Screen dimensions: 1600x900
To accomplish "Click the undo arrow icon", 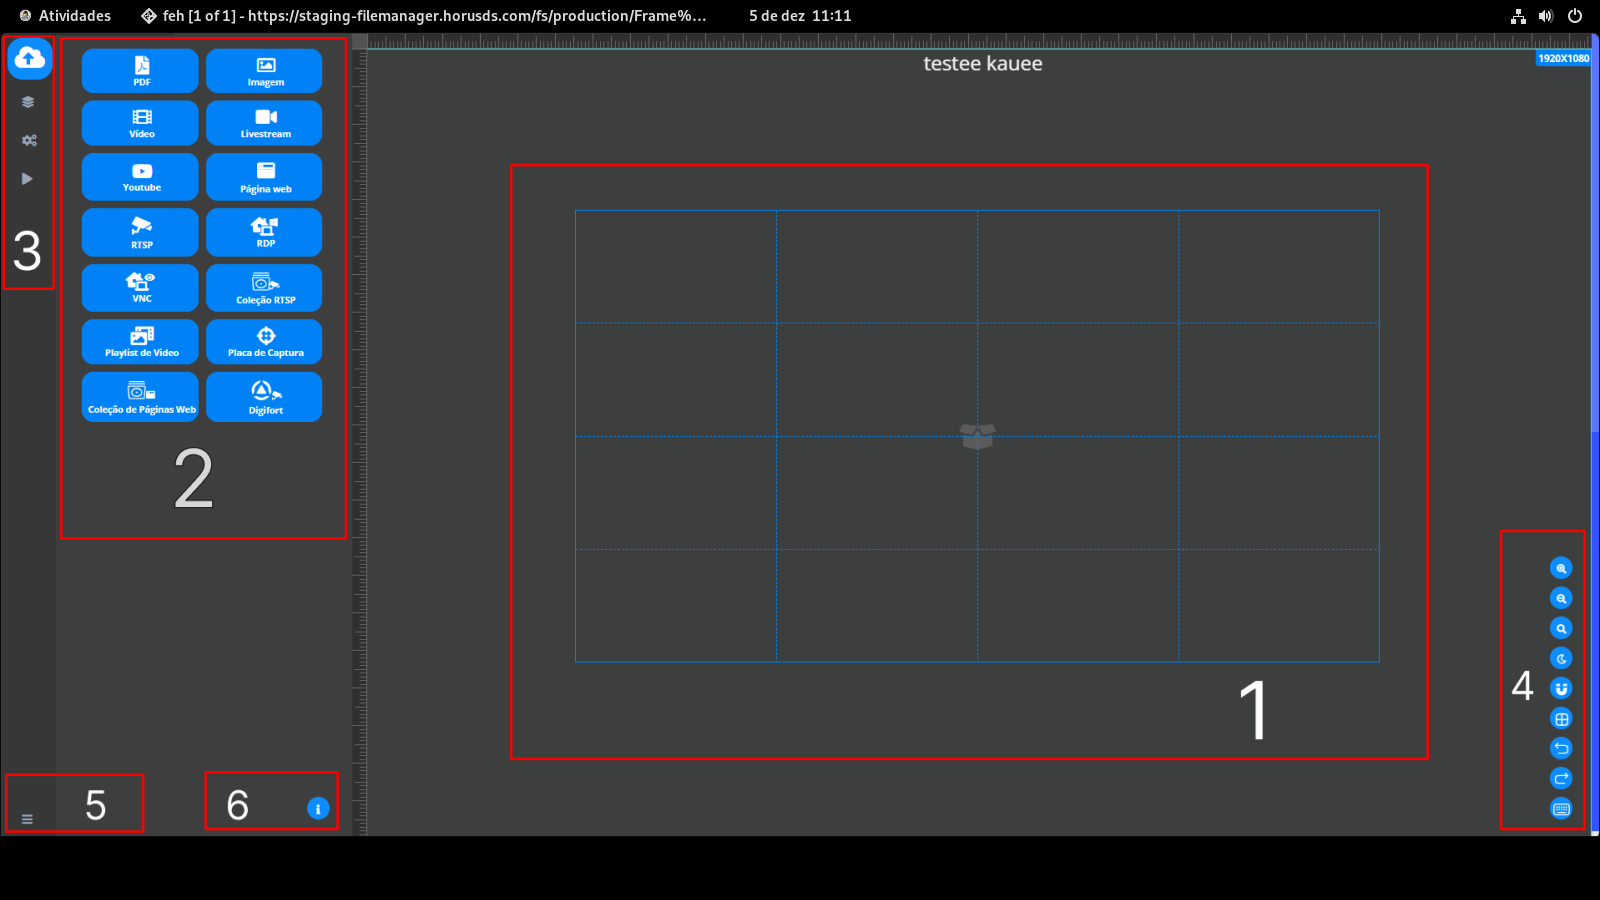I will tap(1561, 748).
